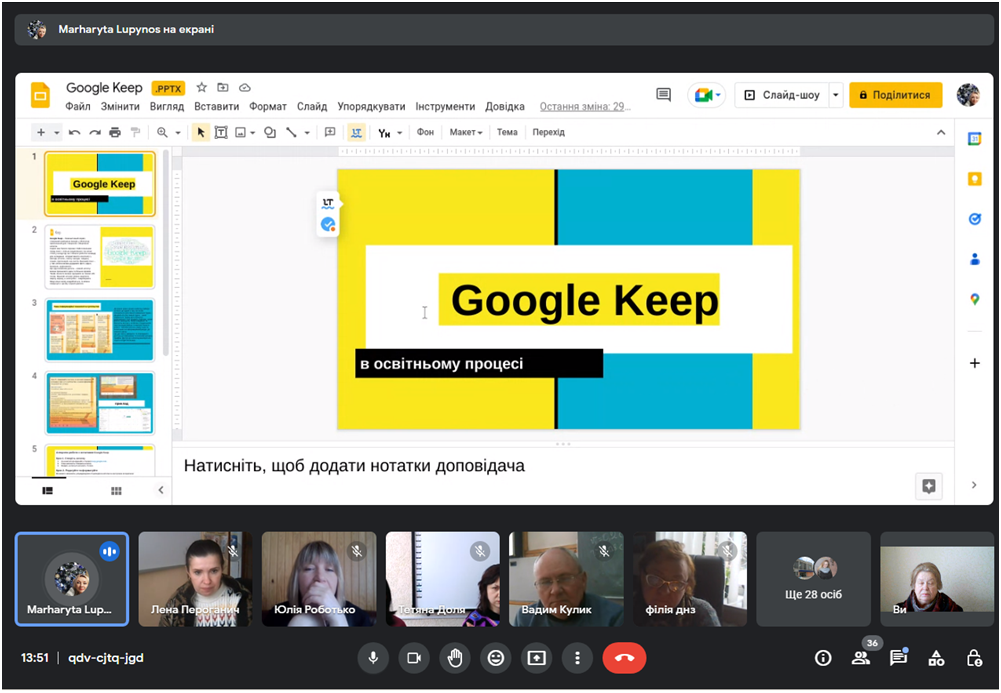The image size is (1001, 693).
Task: Click the move to folder icon
Action: [223, 87]
